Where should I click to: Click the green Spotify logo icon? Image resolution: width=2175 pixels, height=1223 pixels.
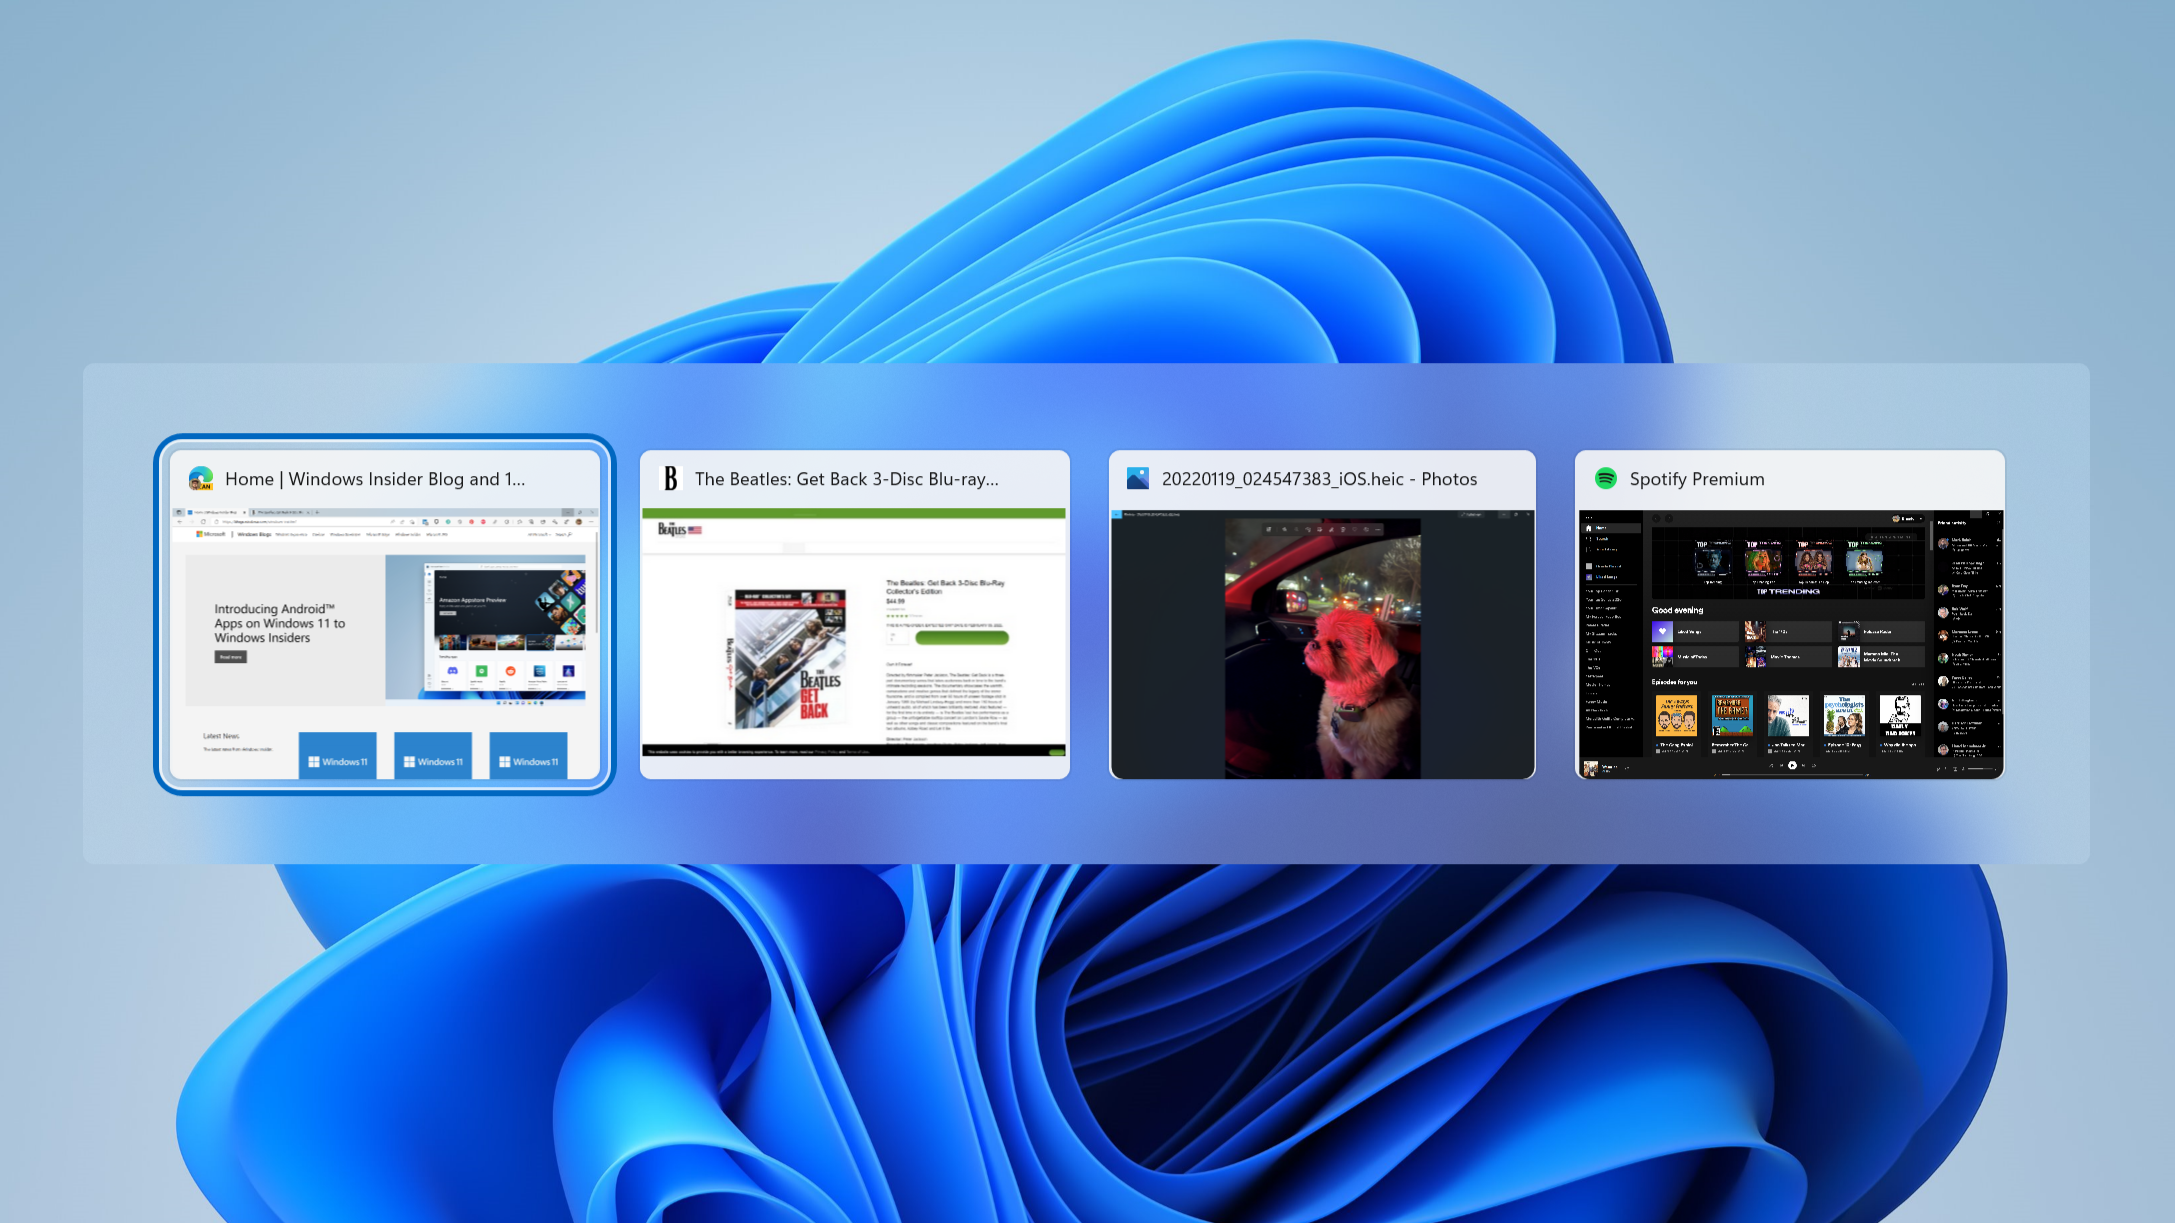[1605, 479]
